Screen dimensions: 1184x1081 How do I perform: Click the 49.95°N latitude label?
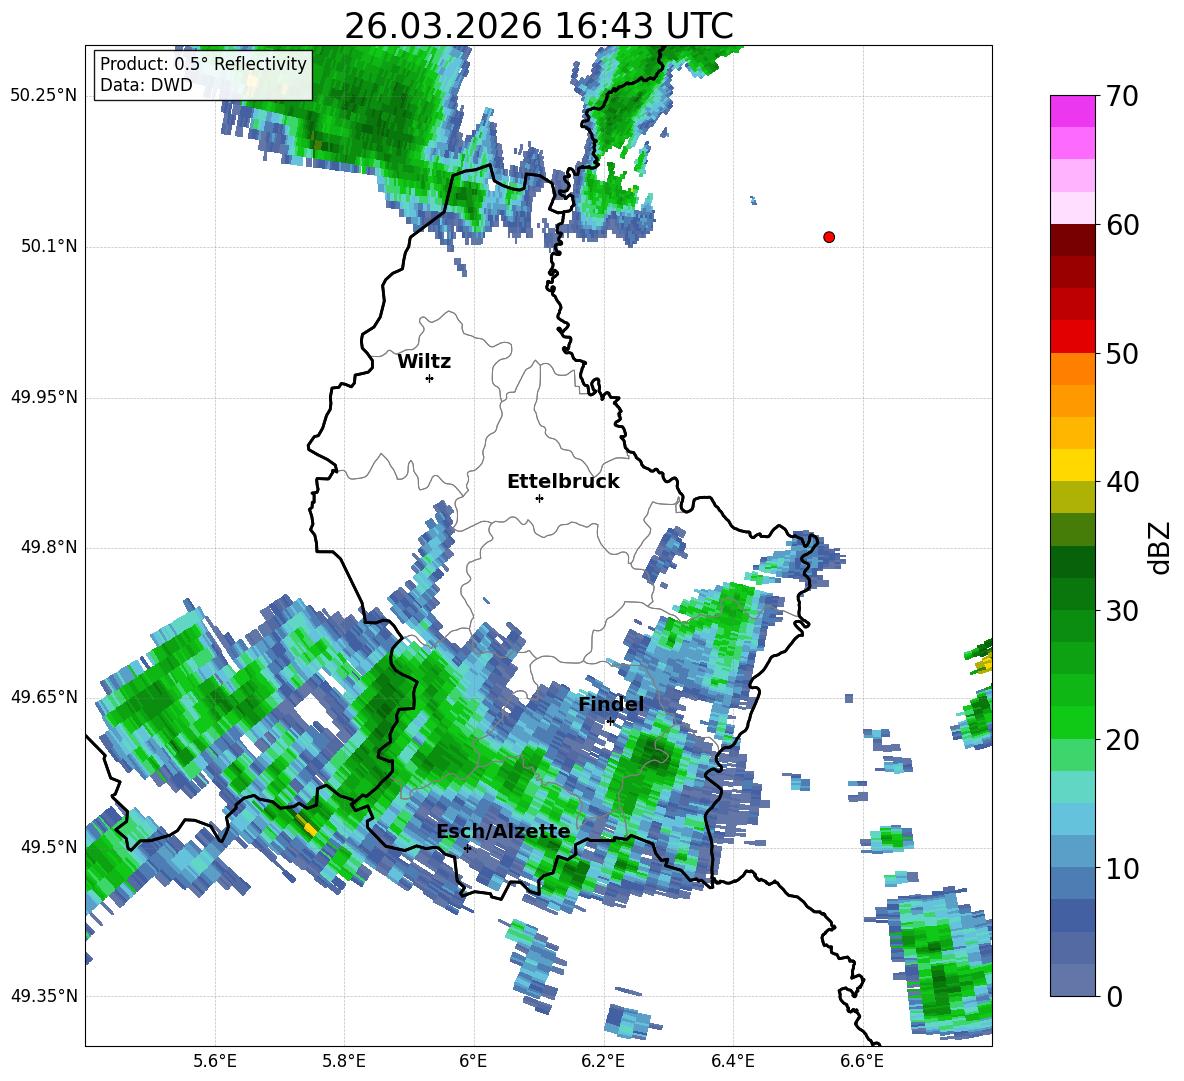(x=44, y=397)
